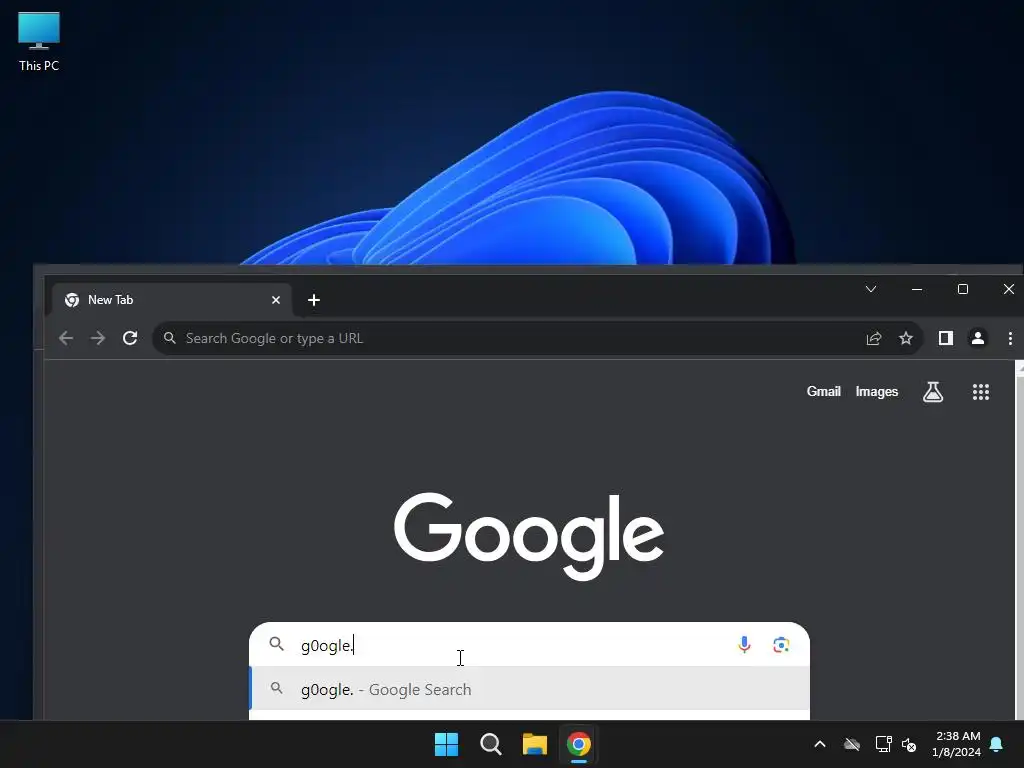The height and width of the screenshot is (768, 1024).
Task: Select the g0ogle. Google Search suggestion
Action: point(530,689)
